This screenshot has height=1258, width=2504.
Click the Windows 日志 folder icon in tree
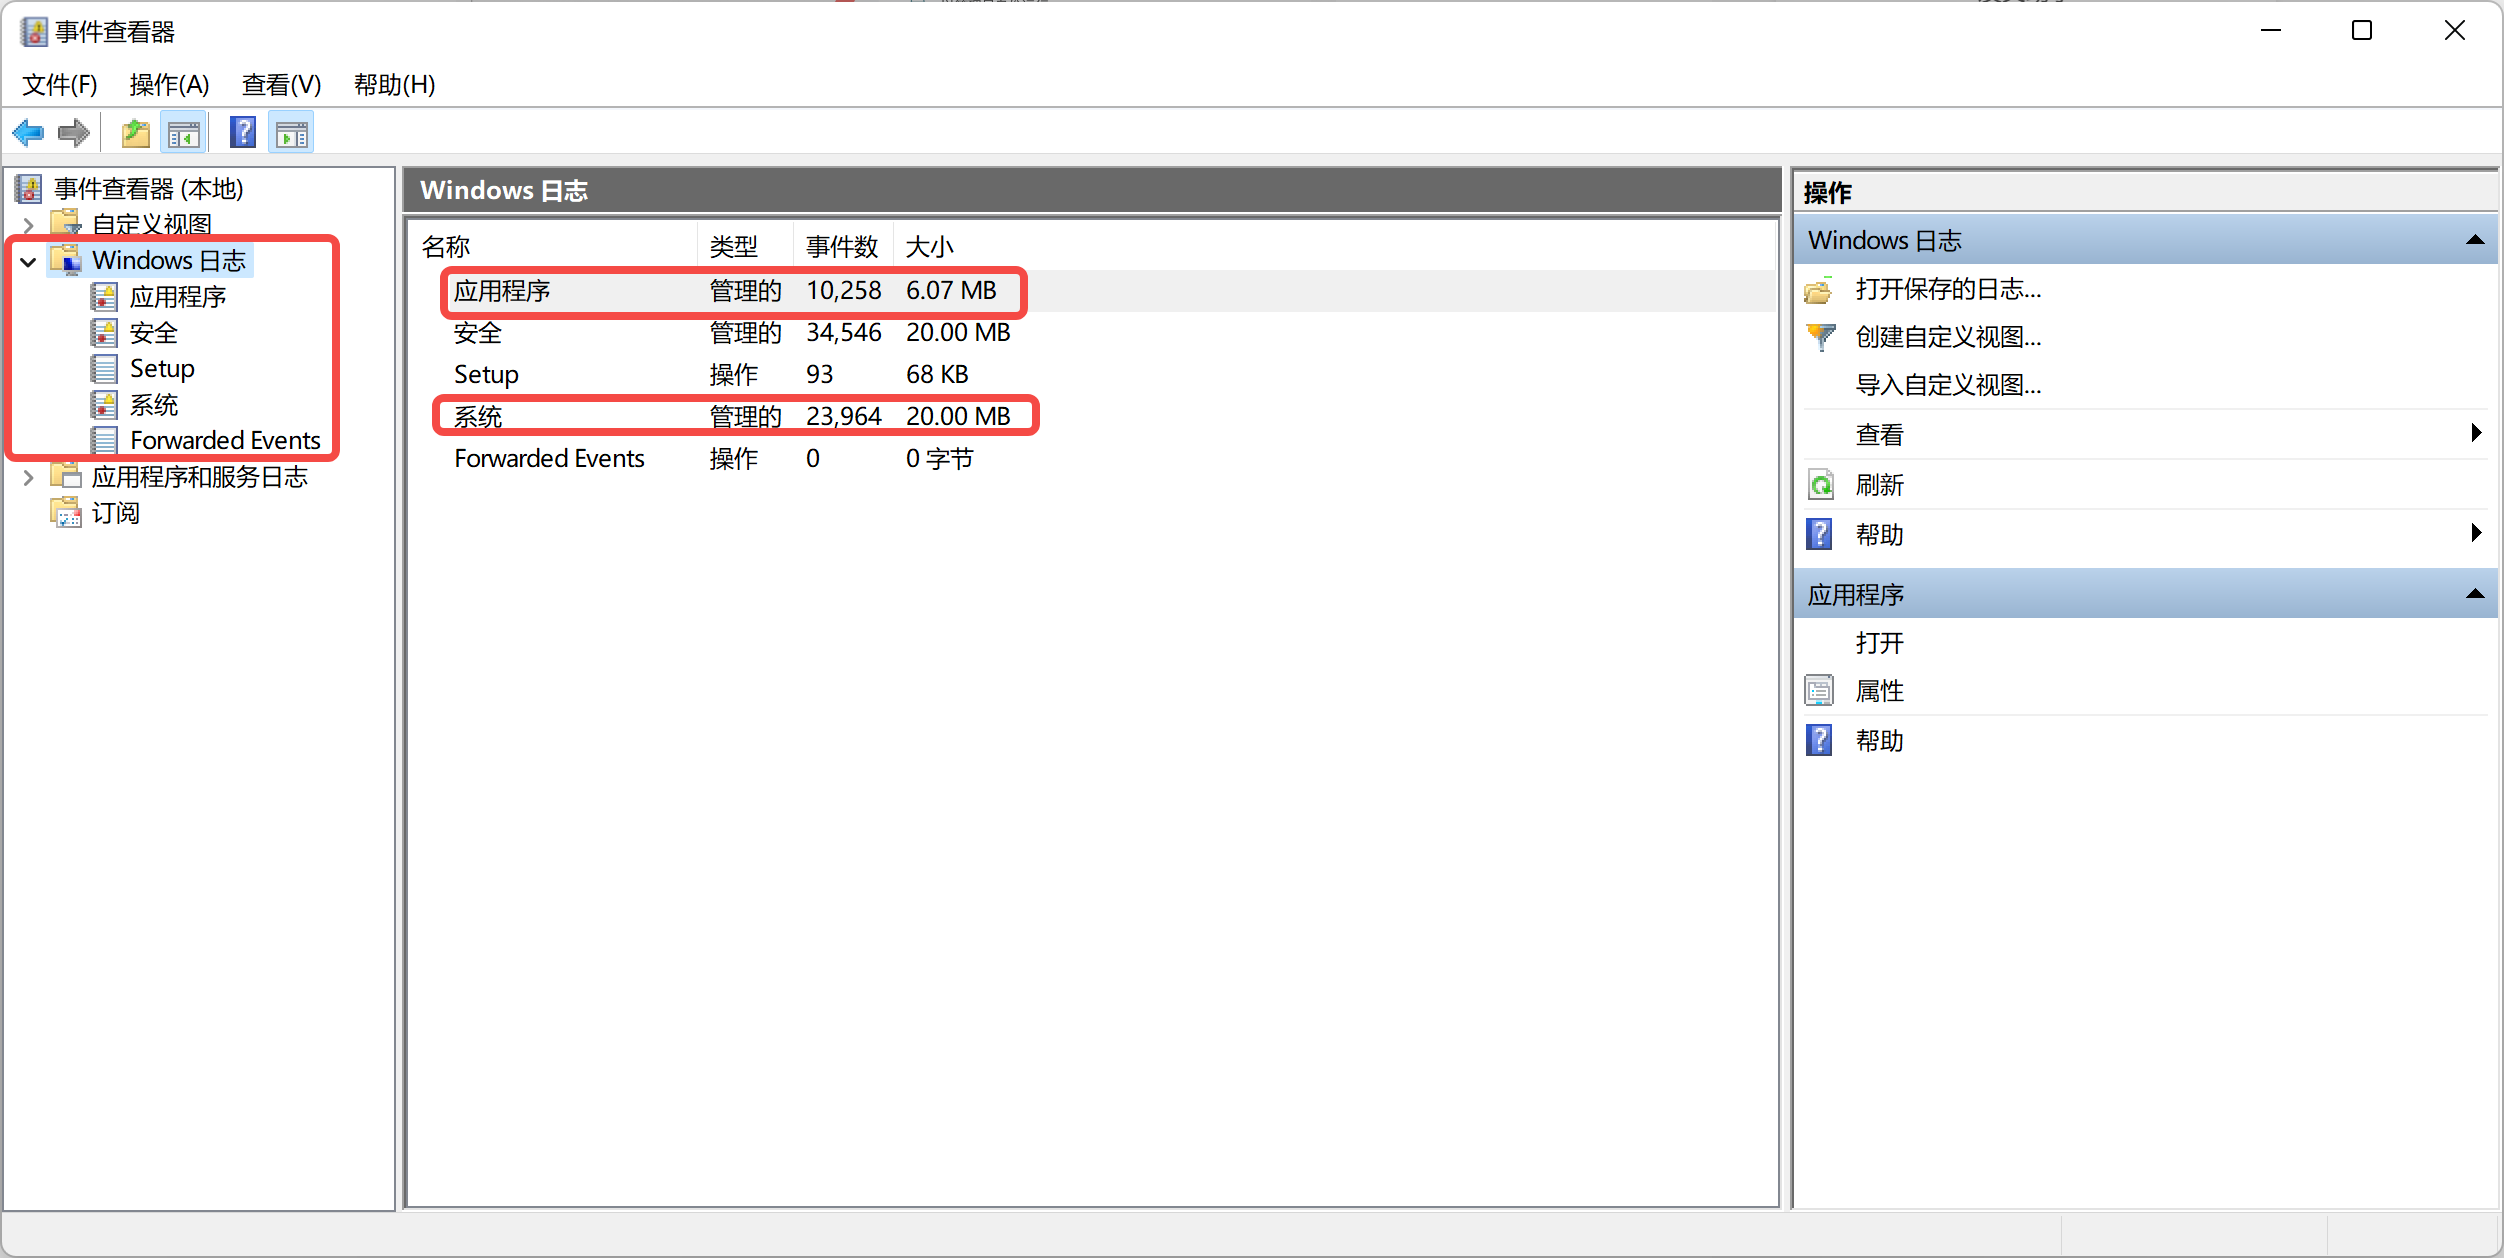(x=66, y=260)
